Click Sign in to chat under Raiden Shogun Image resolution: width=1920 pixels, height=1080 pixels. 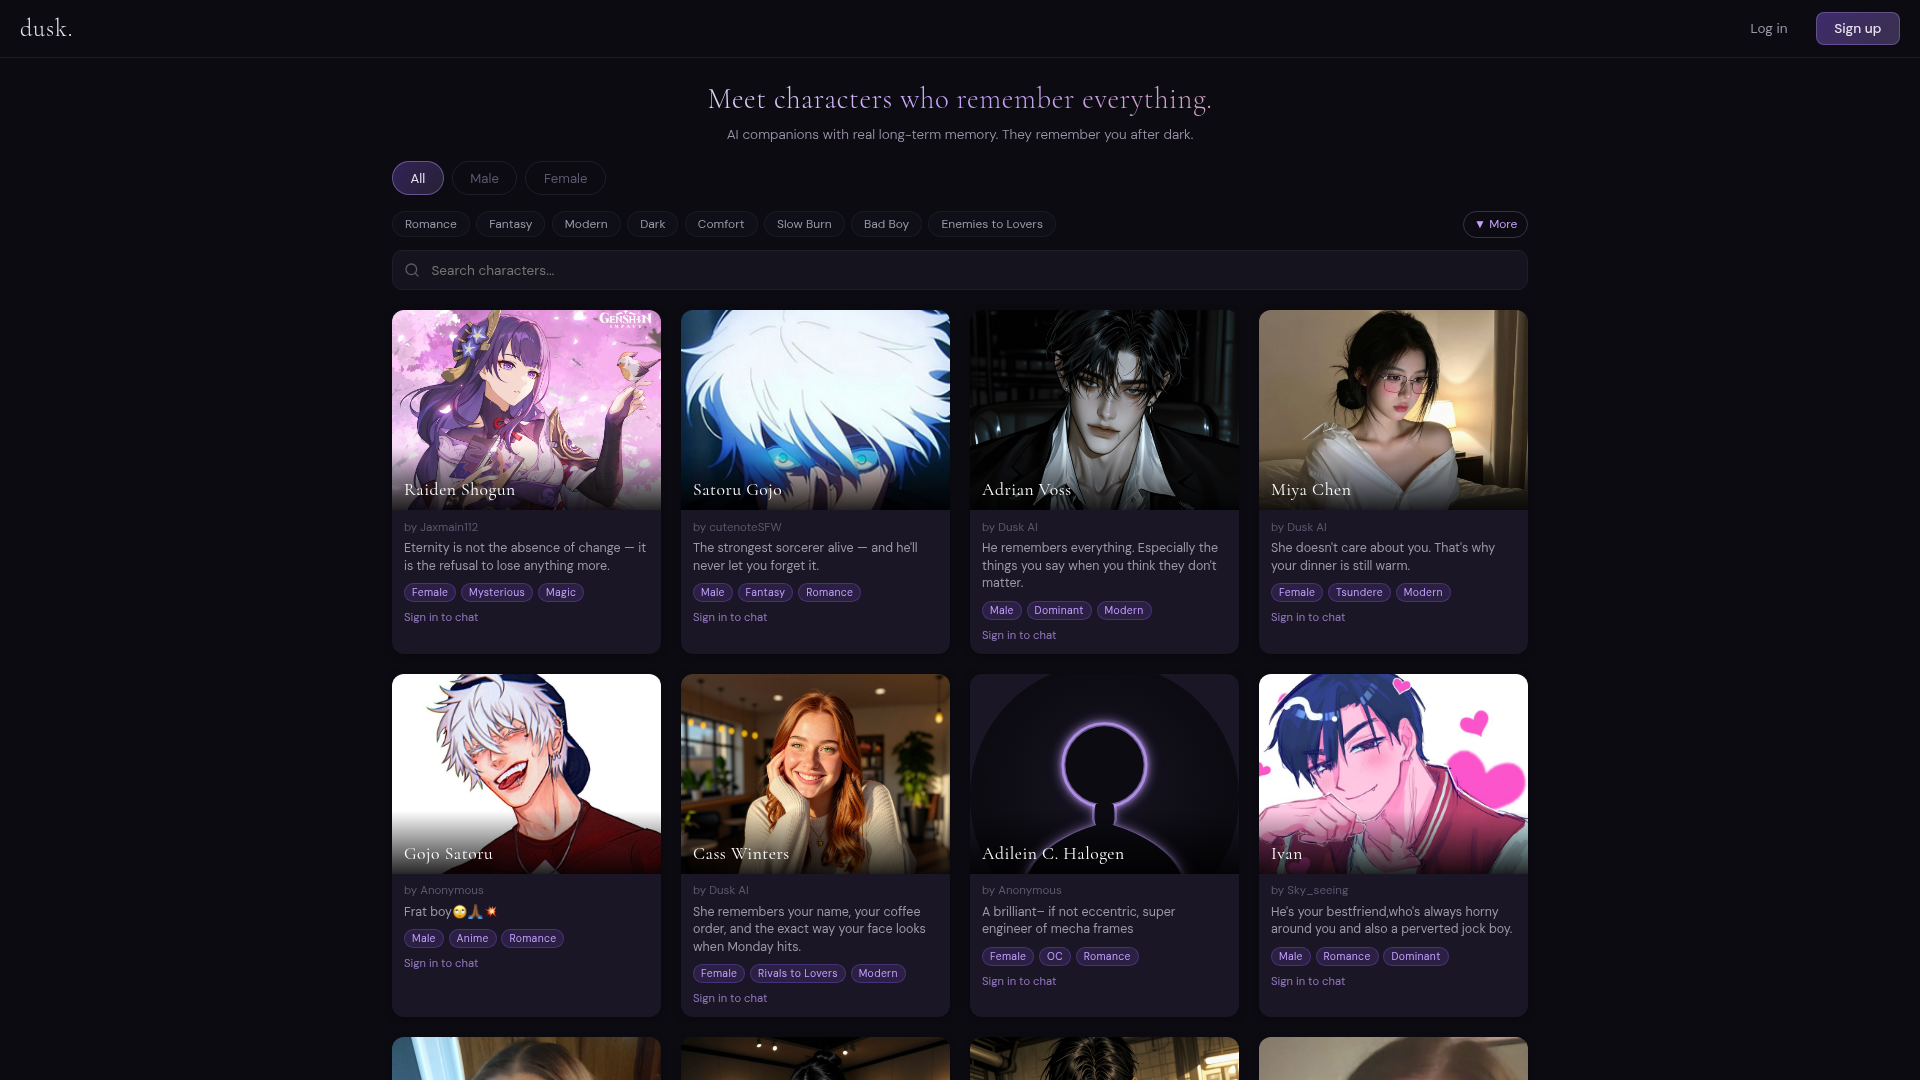pyautogui.click(x=441, y=617)
